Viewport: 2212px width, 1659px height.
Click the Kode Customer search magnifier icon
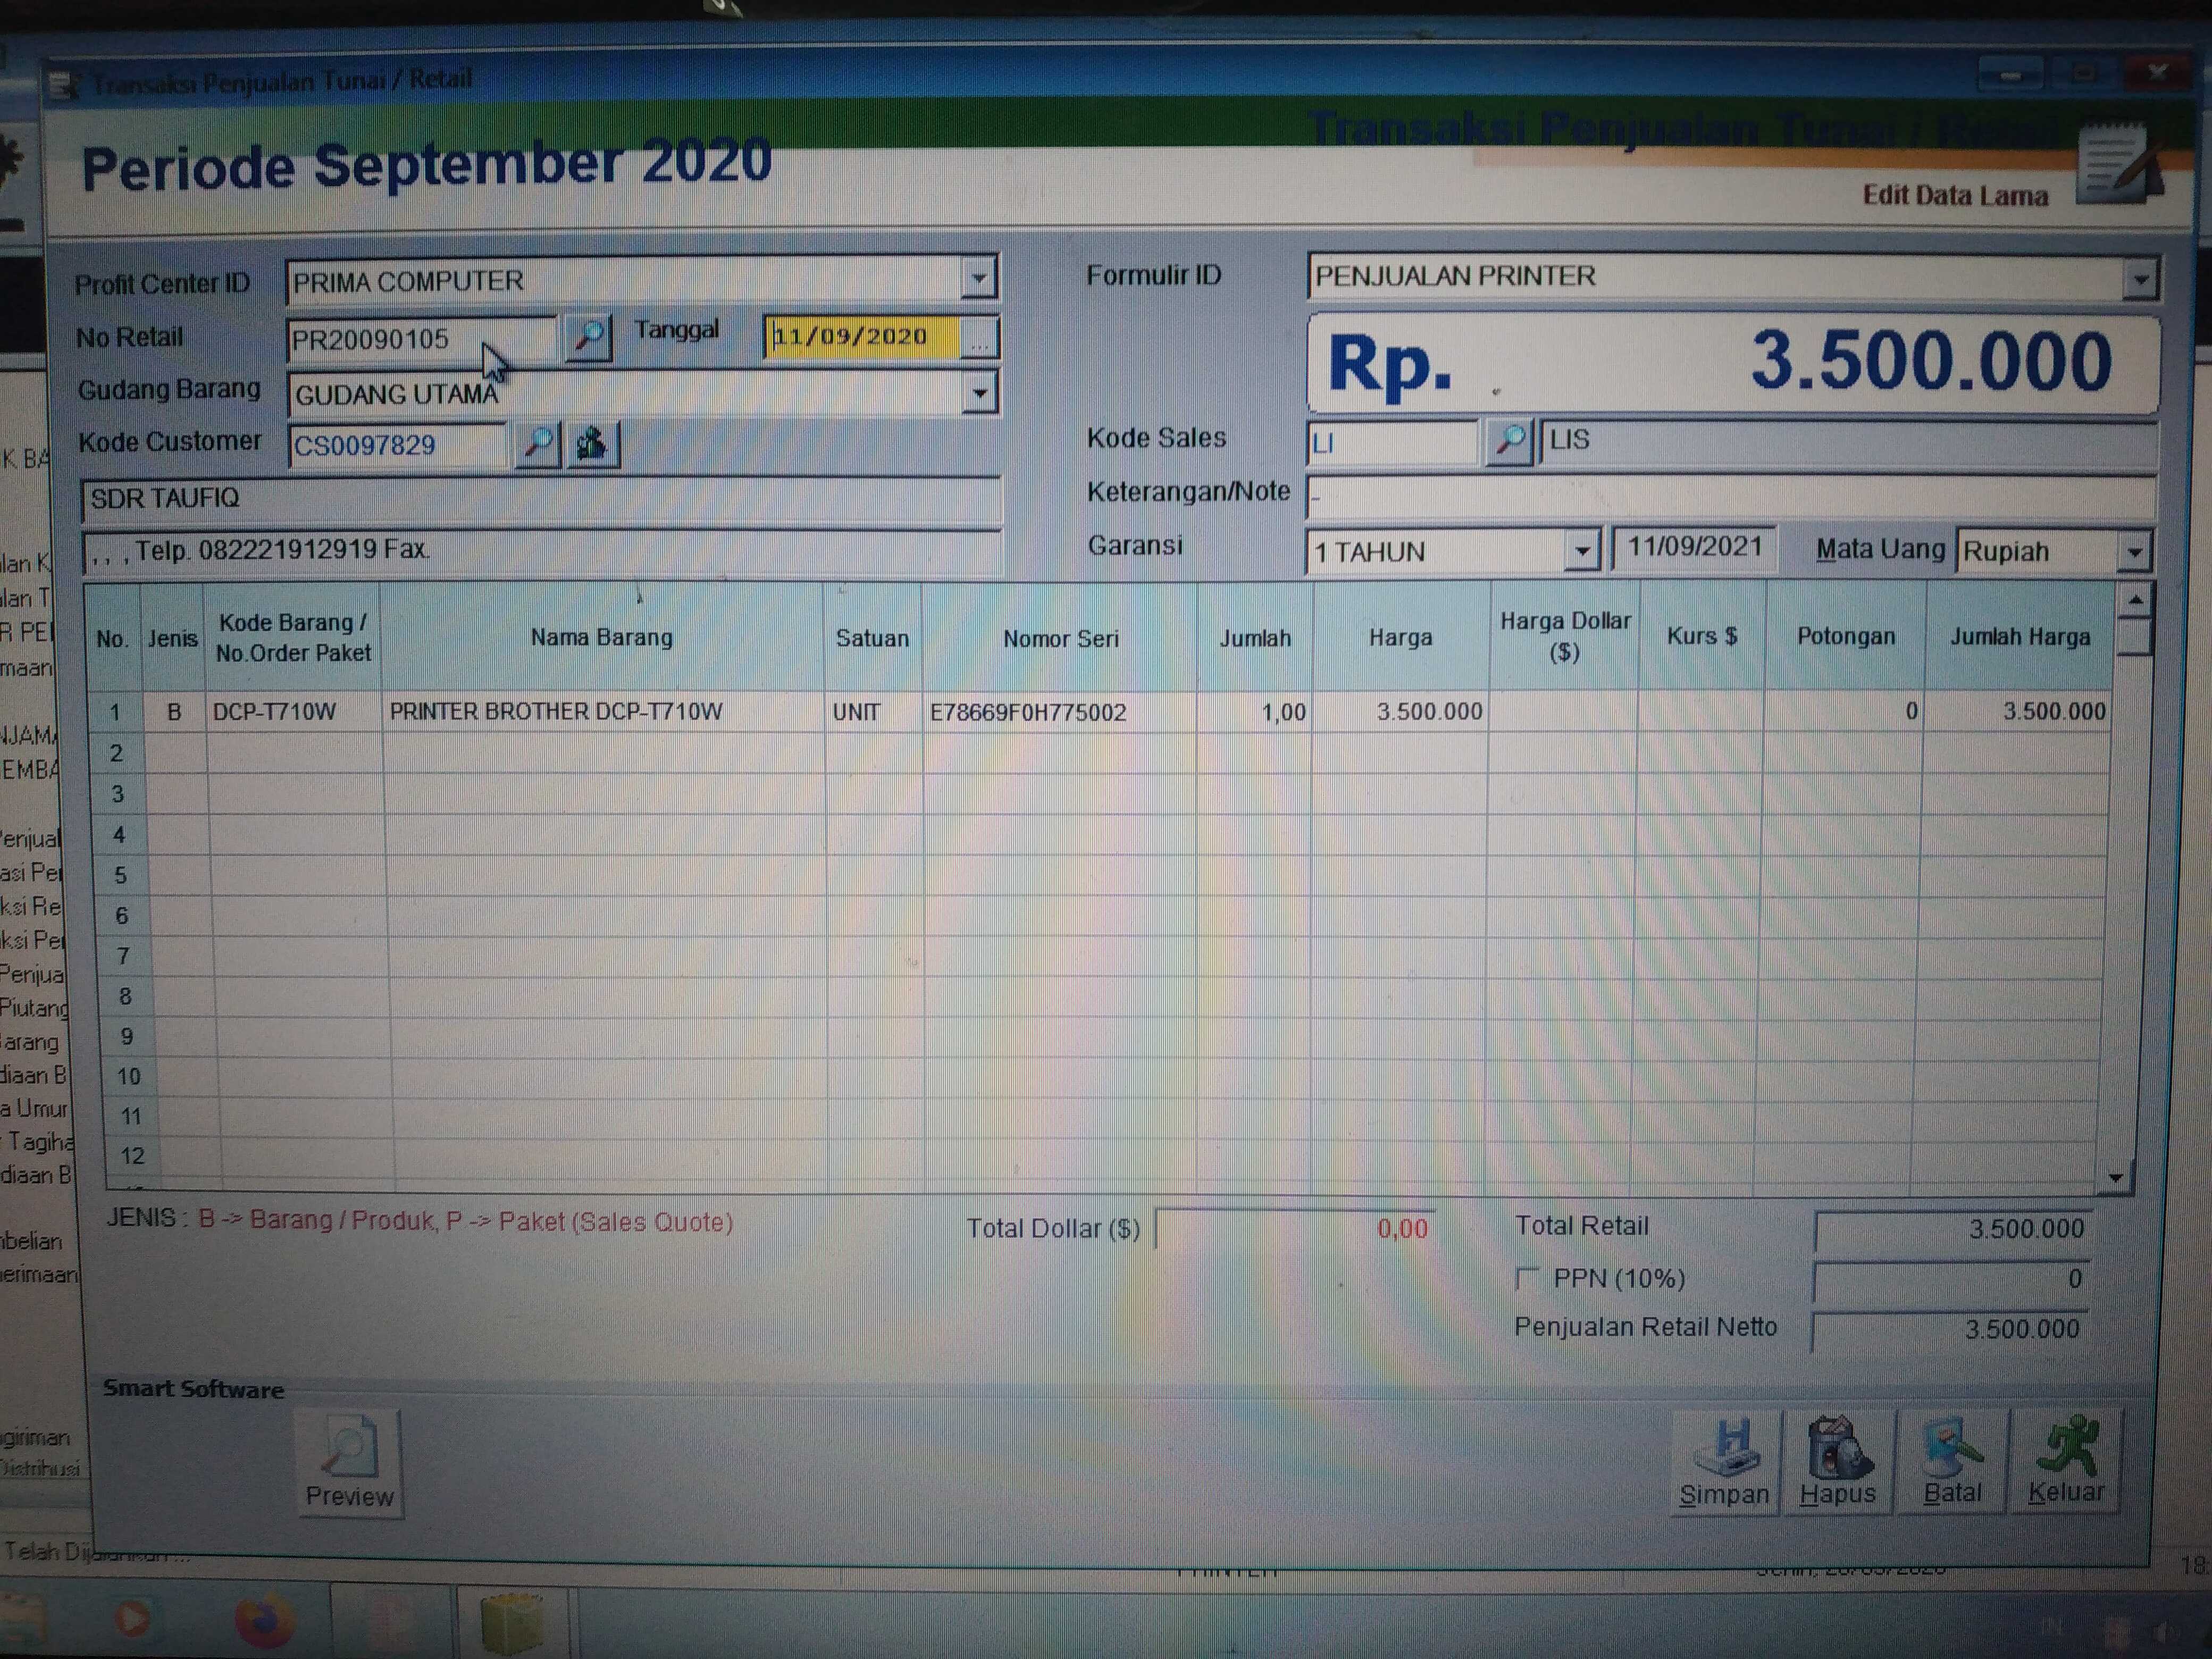(538, 444)
